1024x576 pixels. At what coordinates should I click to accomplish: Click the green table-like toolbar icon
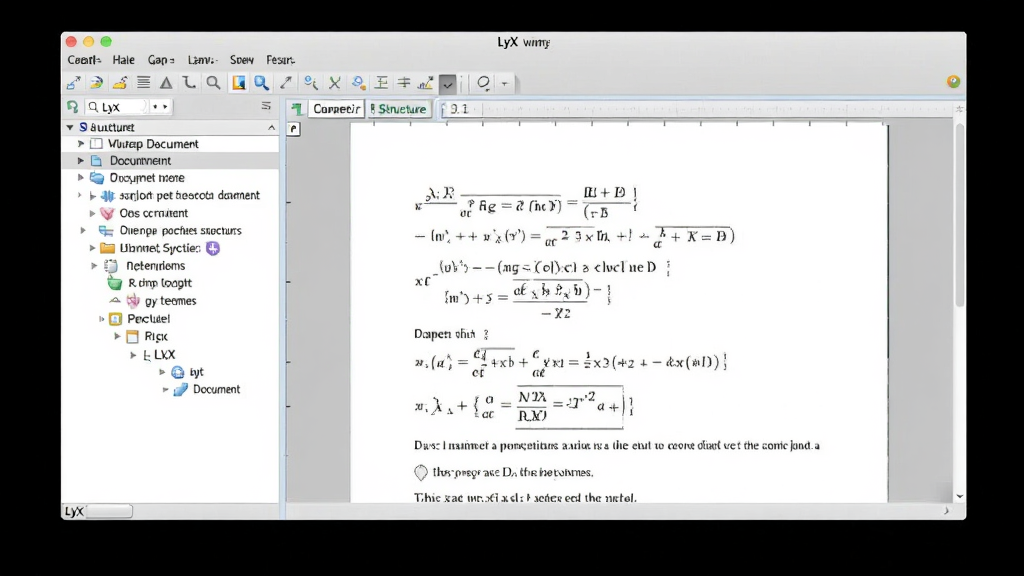381,83
